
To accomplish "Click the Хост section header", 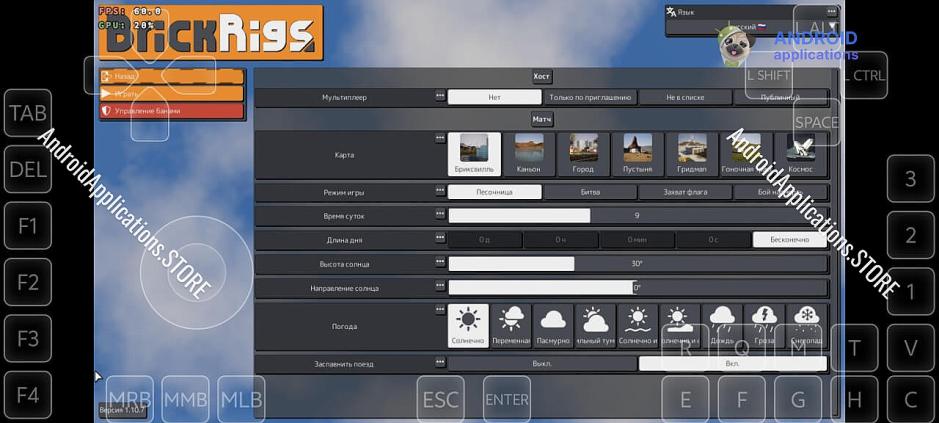I will point(542,77).
